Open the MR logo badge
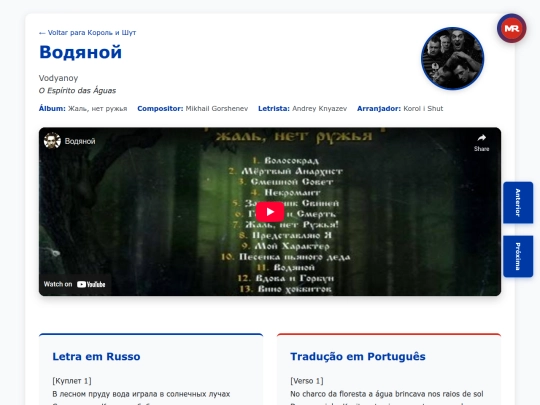This screenshot has height=405, width=540. pyautogui.click(x=511, y=28)
